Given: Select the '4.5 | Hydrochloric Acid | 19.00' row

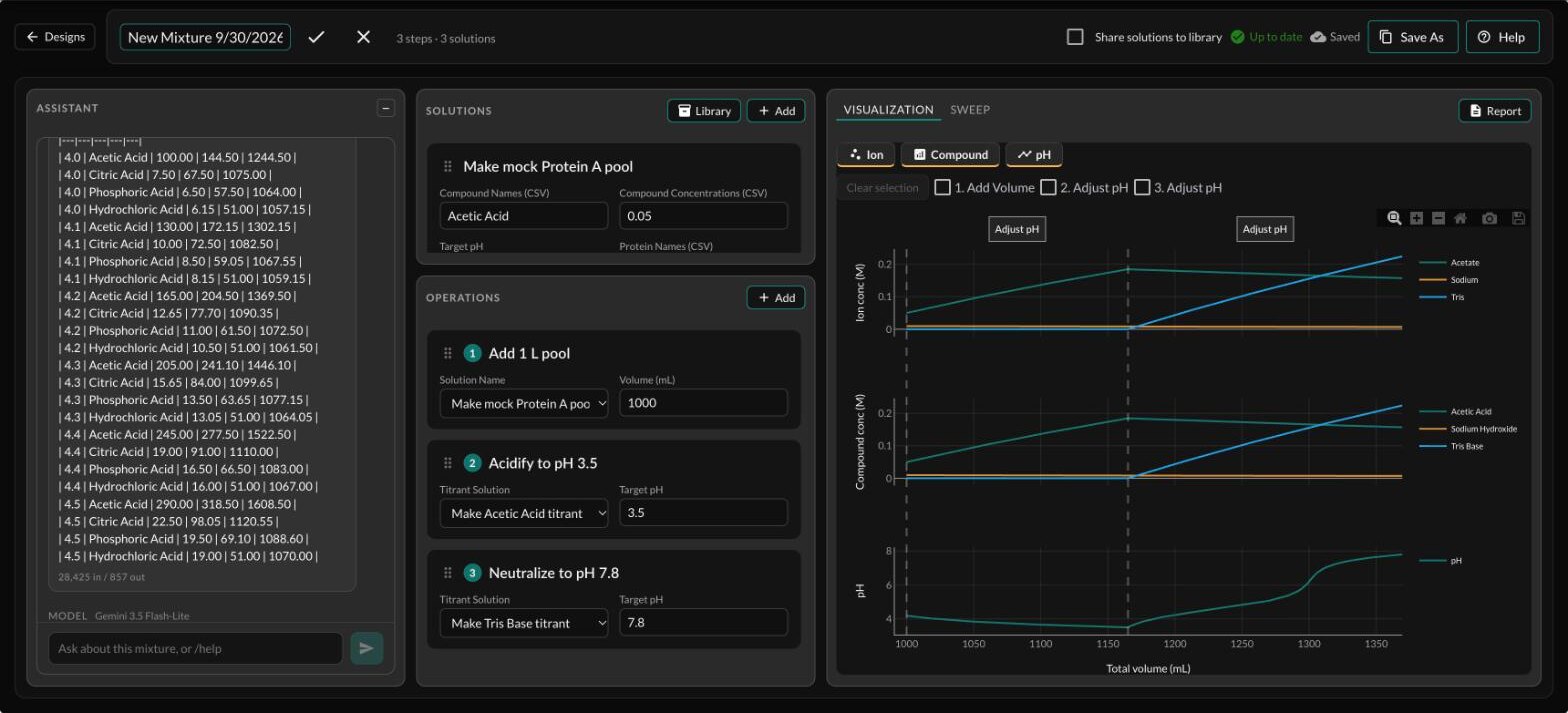Looking at the screenshot, I should (x=189, y=556).
